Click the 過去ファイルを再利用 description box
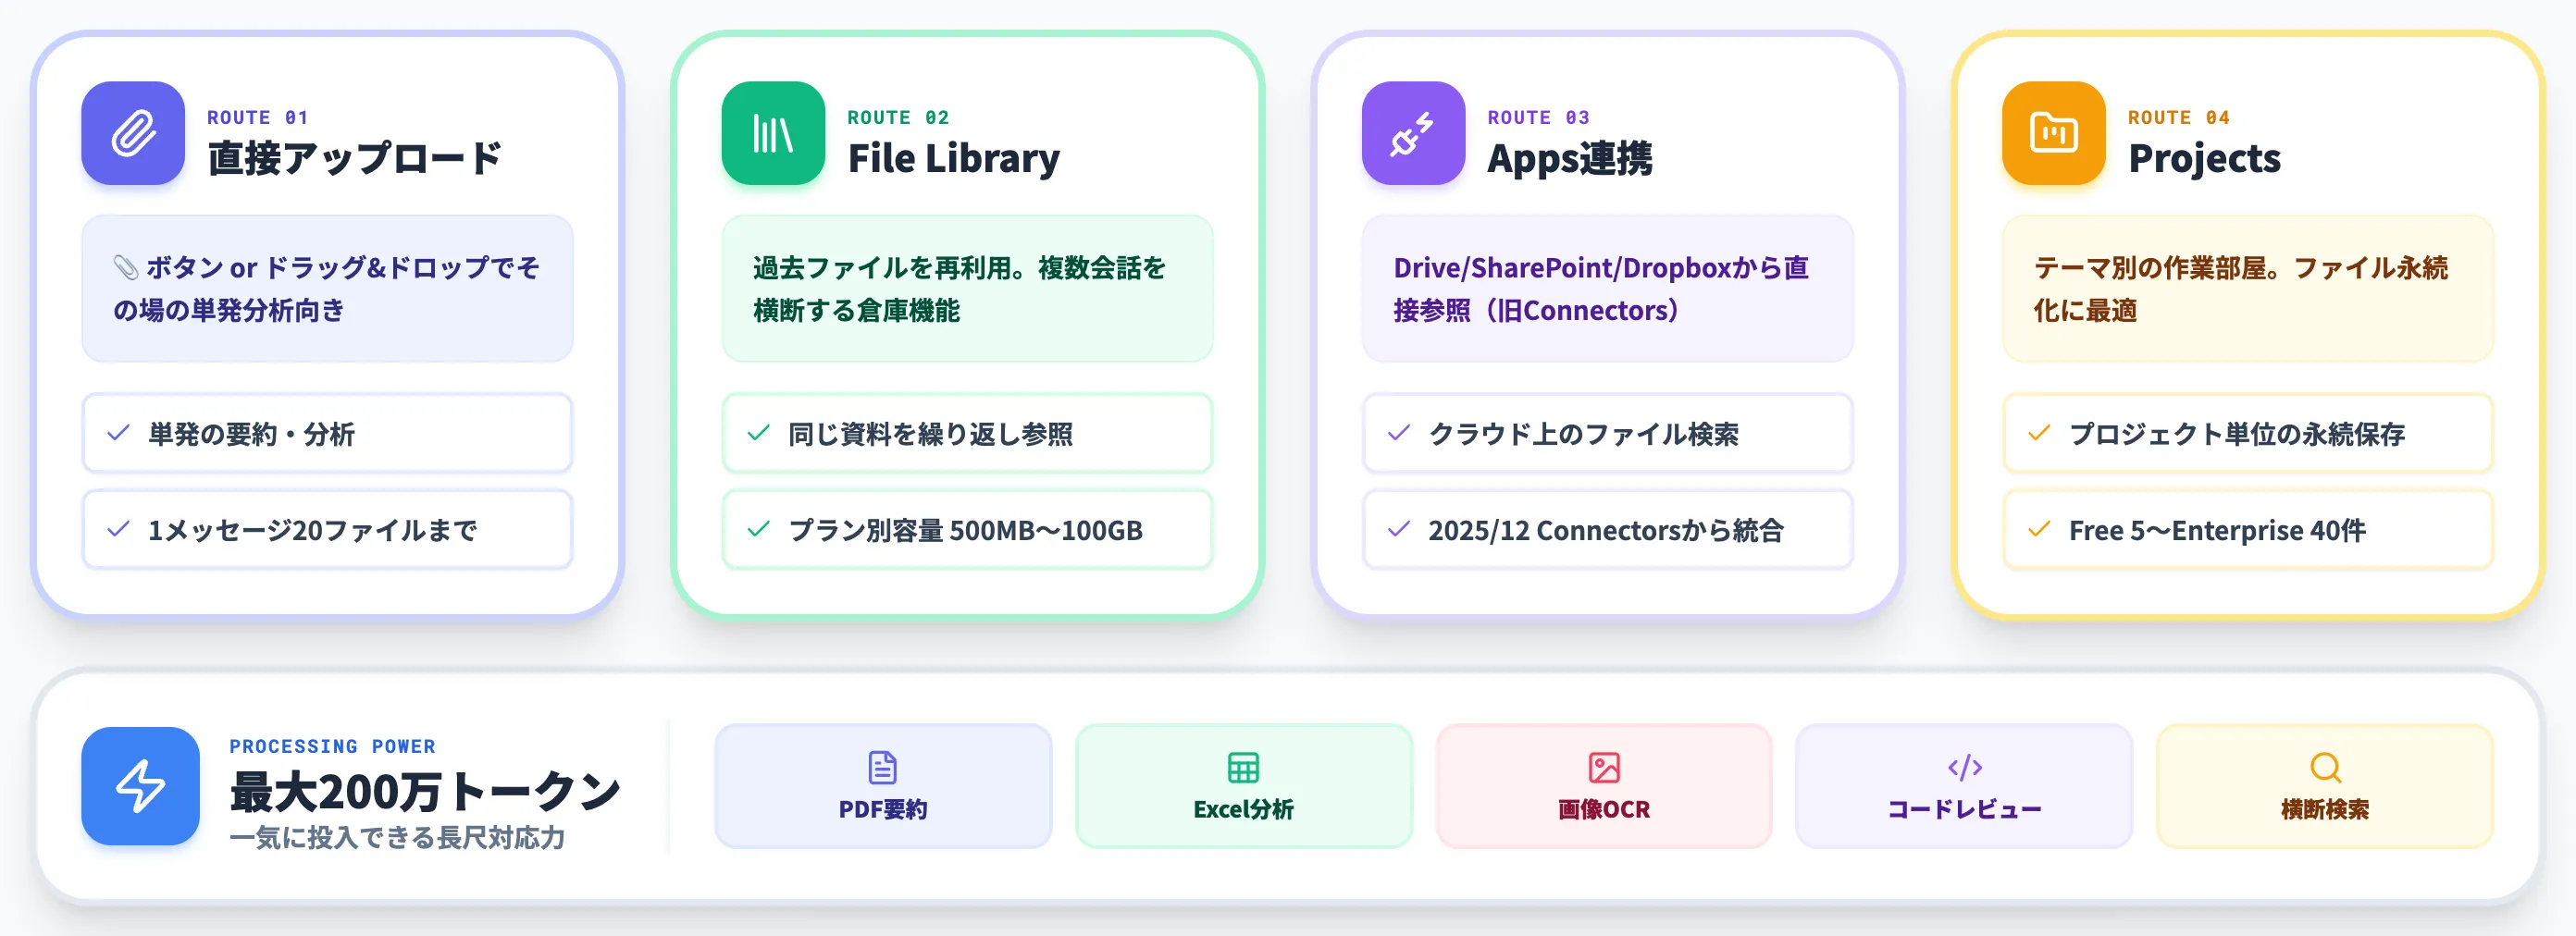Screen dimensions: 2576x936 point(967,288)
